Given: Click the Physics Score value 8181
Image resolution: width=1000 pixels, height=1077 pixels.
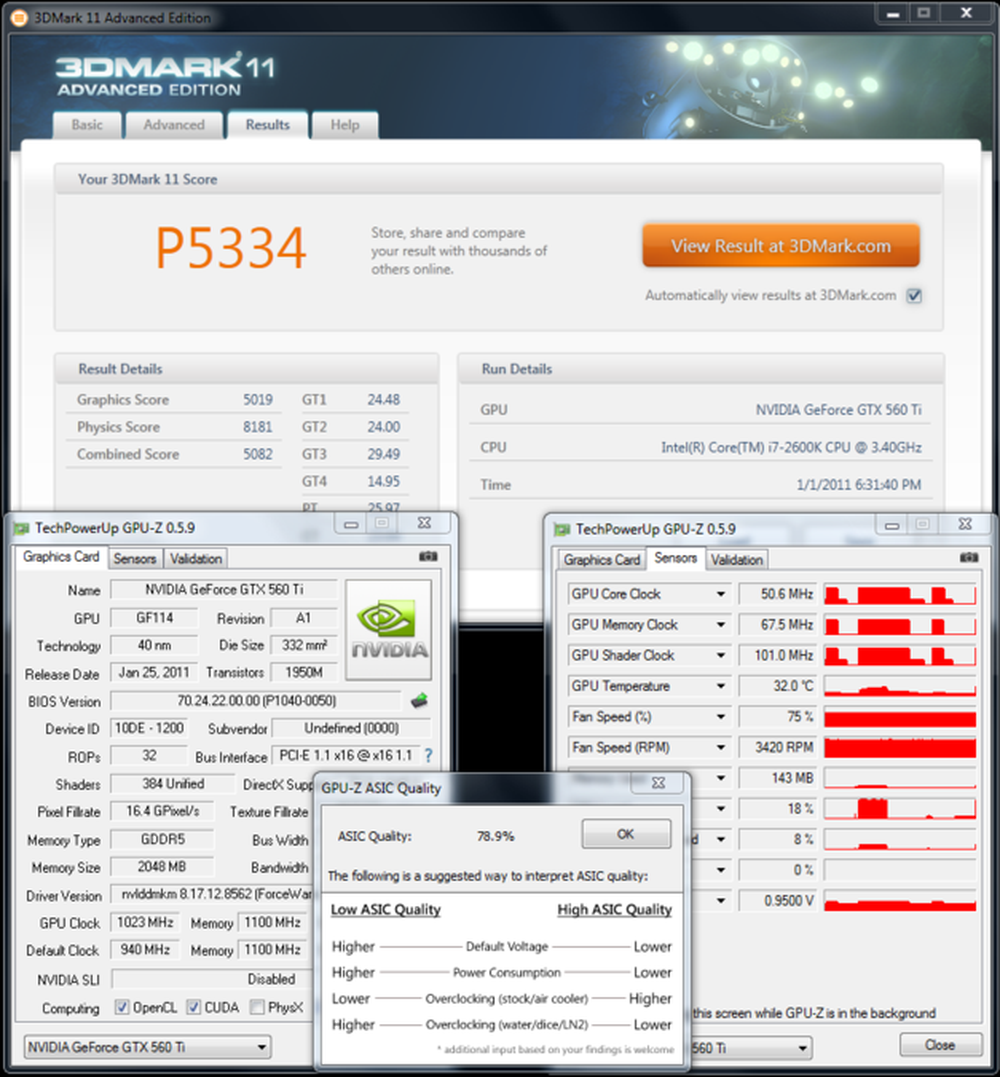Looking at the screenshot, I should 258,427.
